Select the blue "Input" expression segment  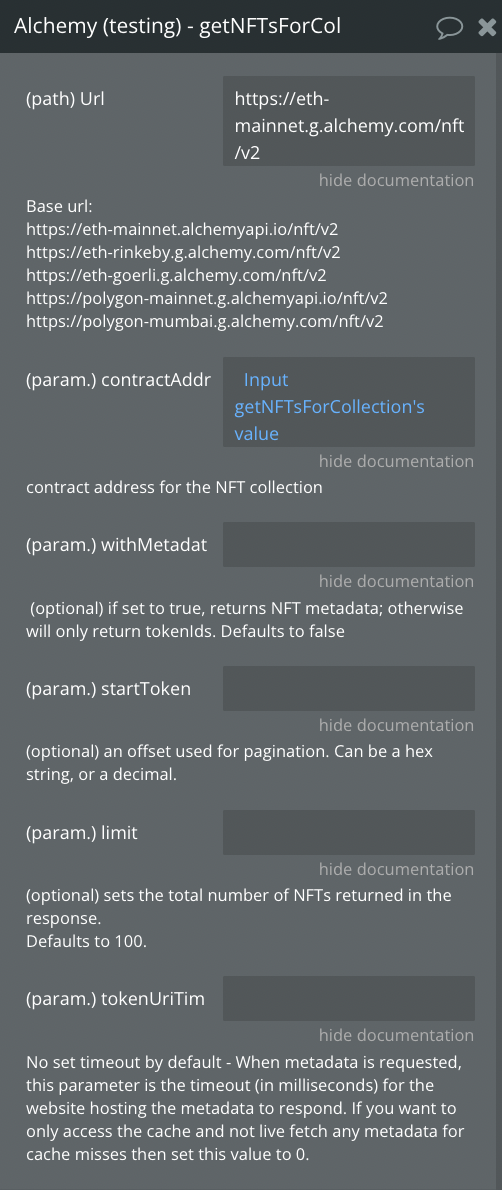pos(266,379)
